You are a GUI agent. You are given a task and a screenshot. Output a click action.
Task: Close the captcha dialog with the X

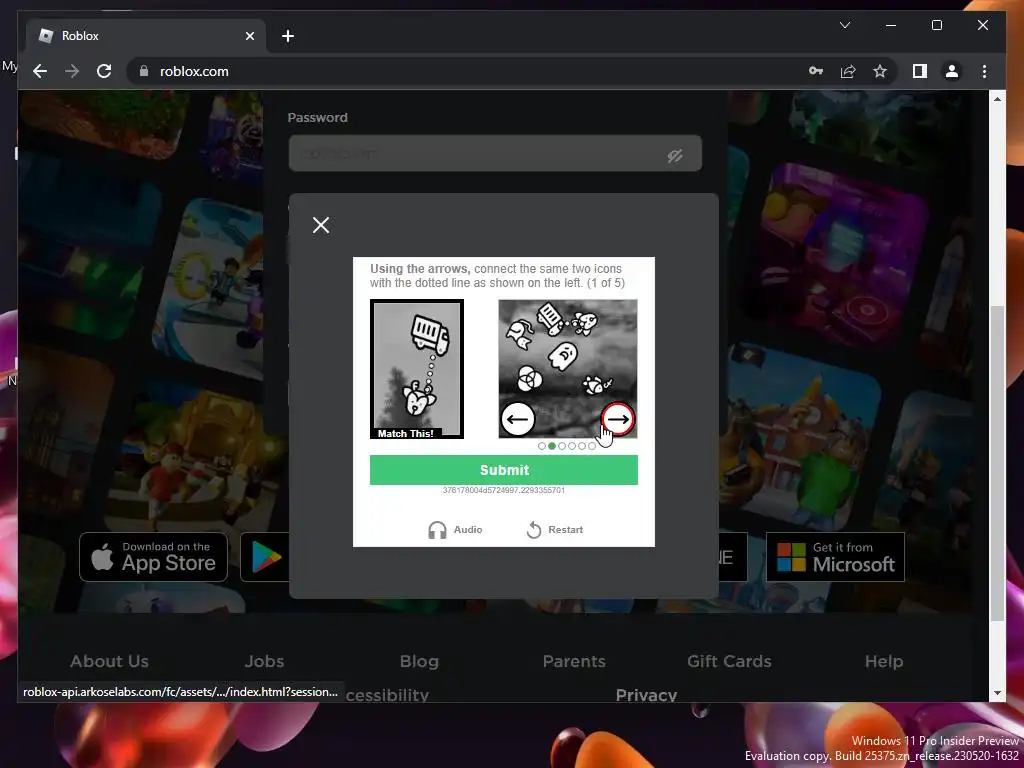pos(321,225)
